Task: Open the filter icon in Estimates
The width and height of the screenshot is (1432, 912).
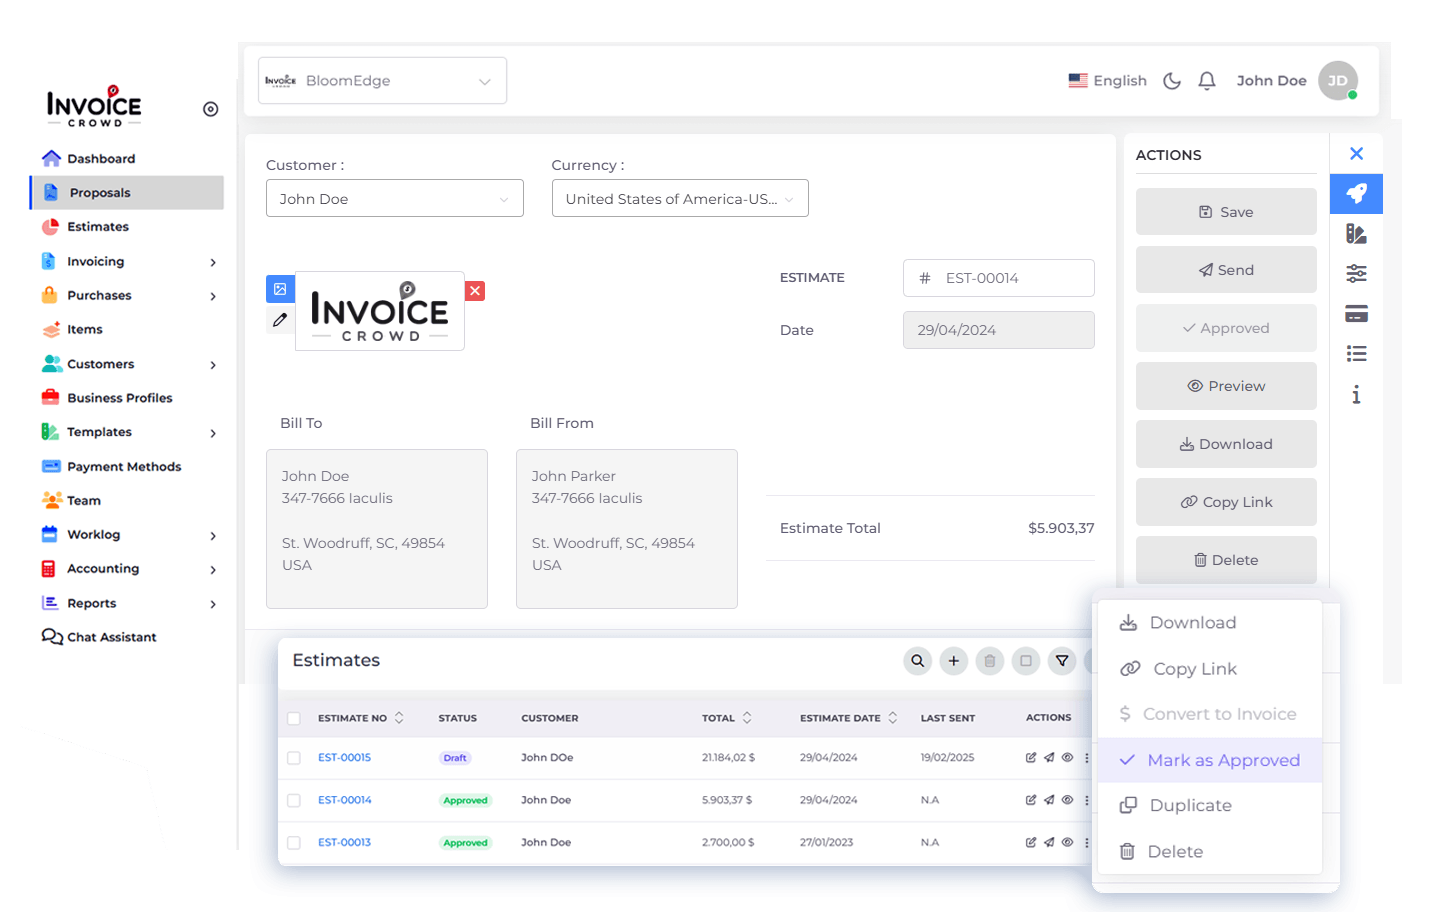Action: (x=1062, y=661)
